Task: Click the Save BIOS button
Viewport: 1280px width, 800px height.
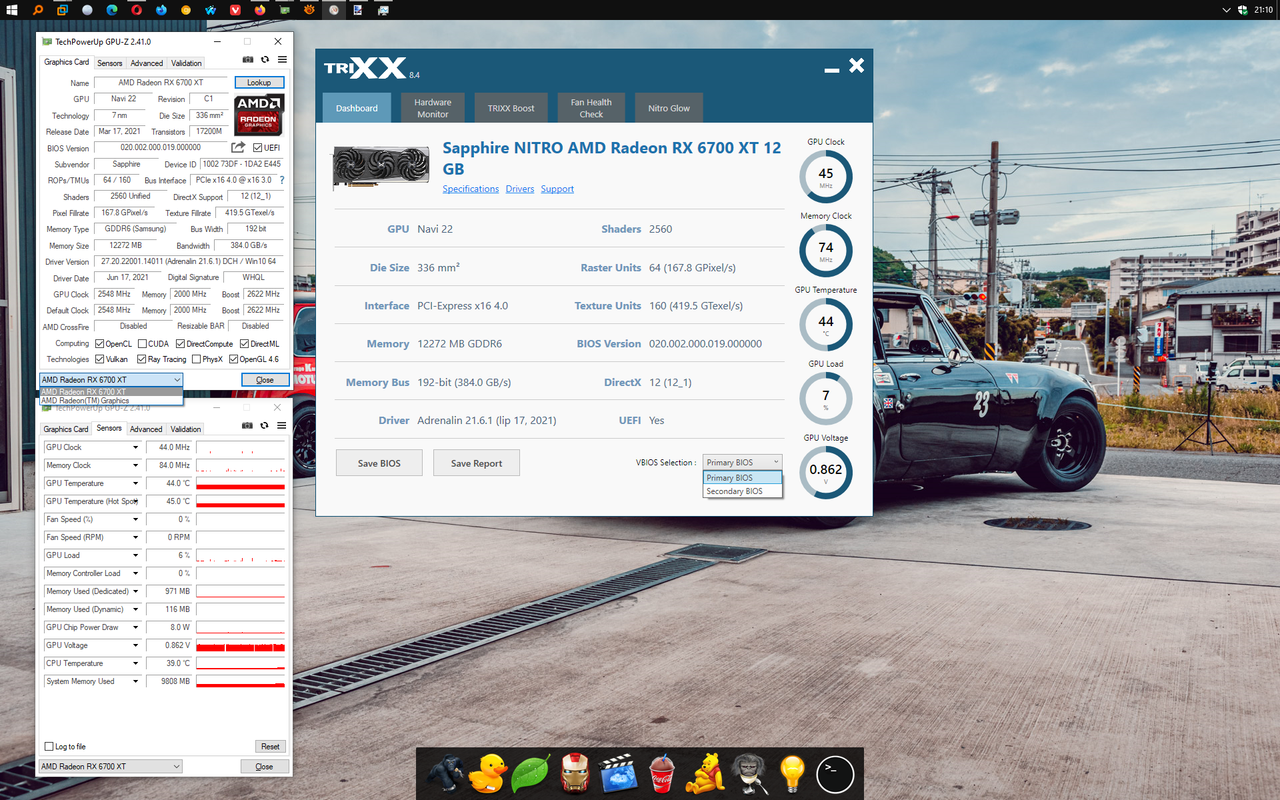Action: click(379, 462)
